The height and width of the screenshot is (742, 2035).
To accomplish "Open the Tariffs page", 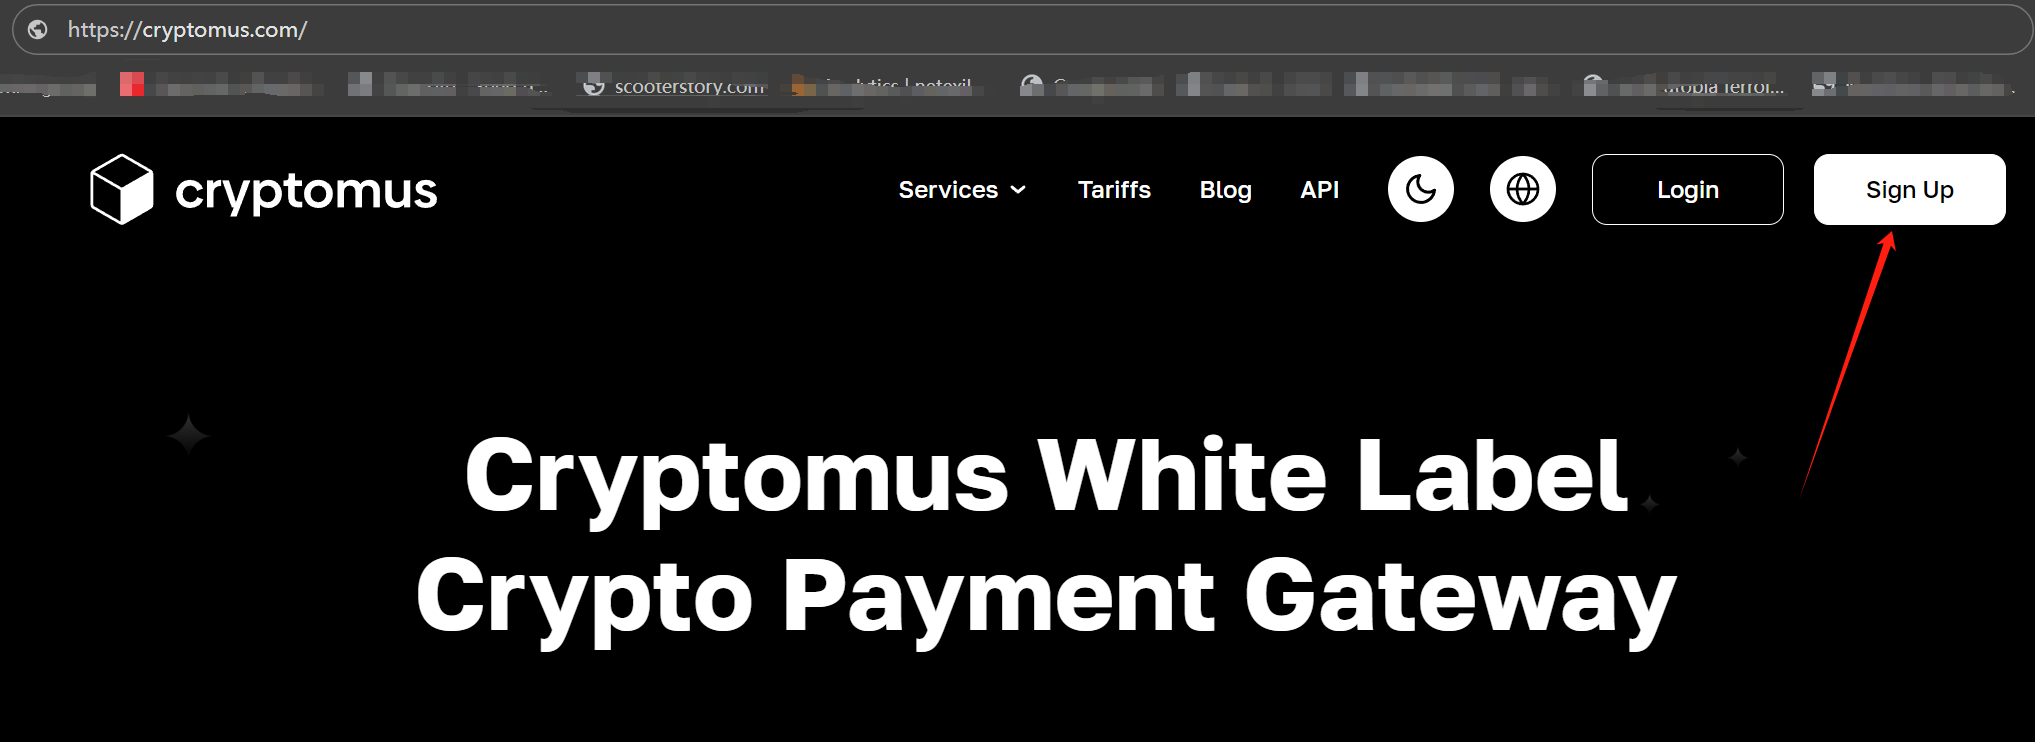I will [x=1114, y=190].
